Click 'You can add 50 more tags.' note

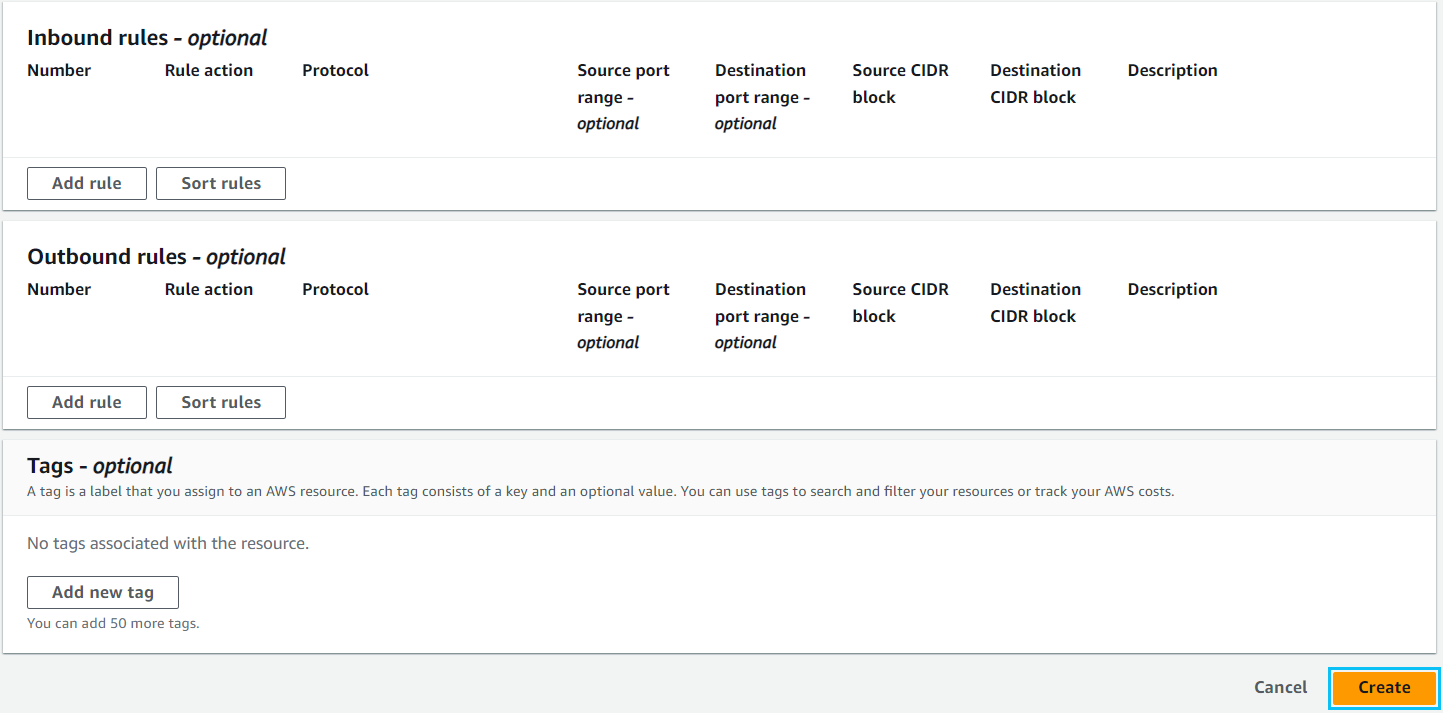[113, 623]
